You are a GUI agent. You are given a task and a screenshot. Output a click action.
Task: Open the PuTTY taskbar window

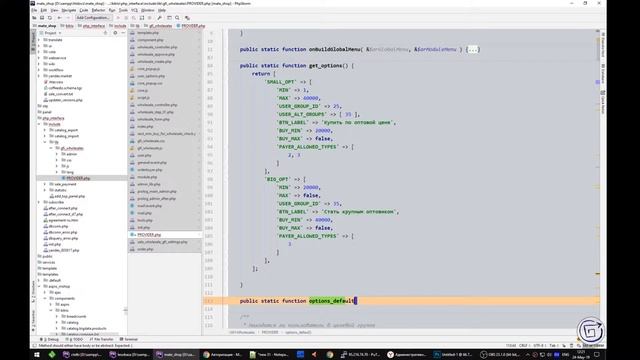point(361,355)
